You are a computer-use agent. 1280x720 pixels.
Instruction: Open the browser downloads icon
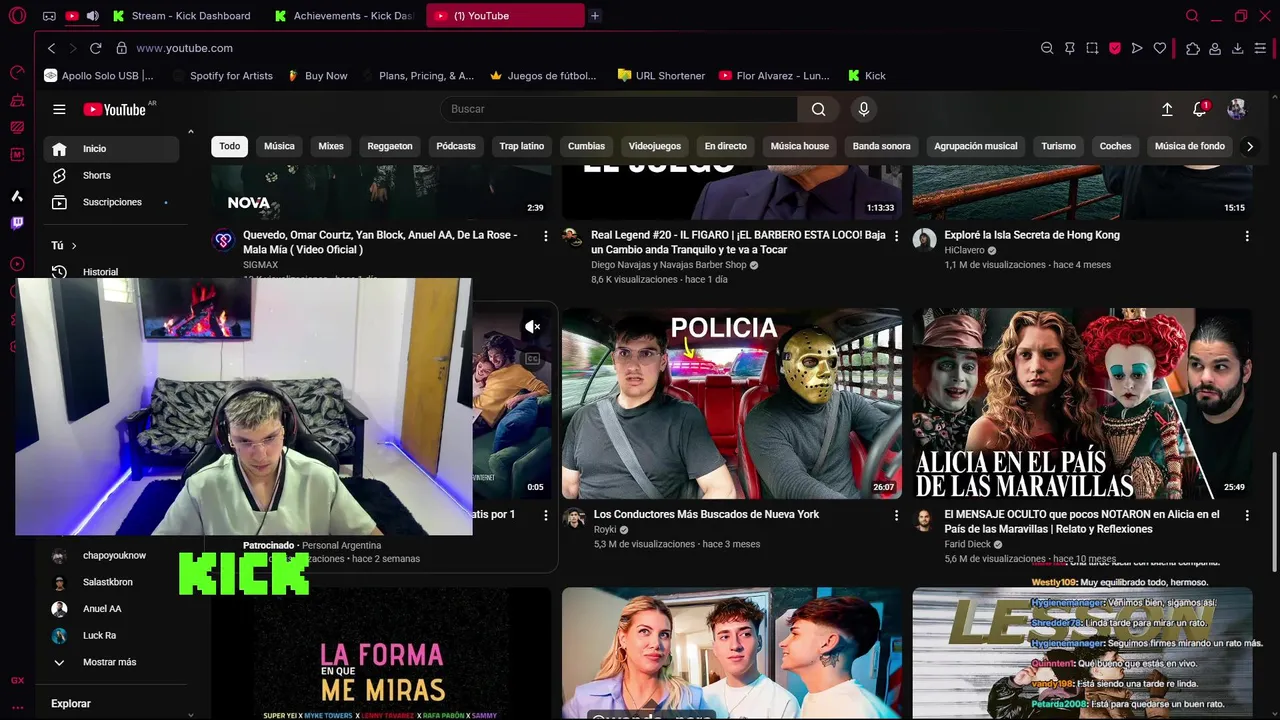(1237, 48)
